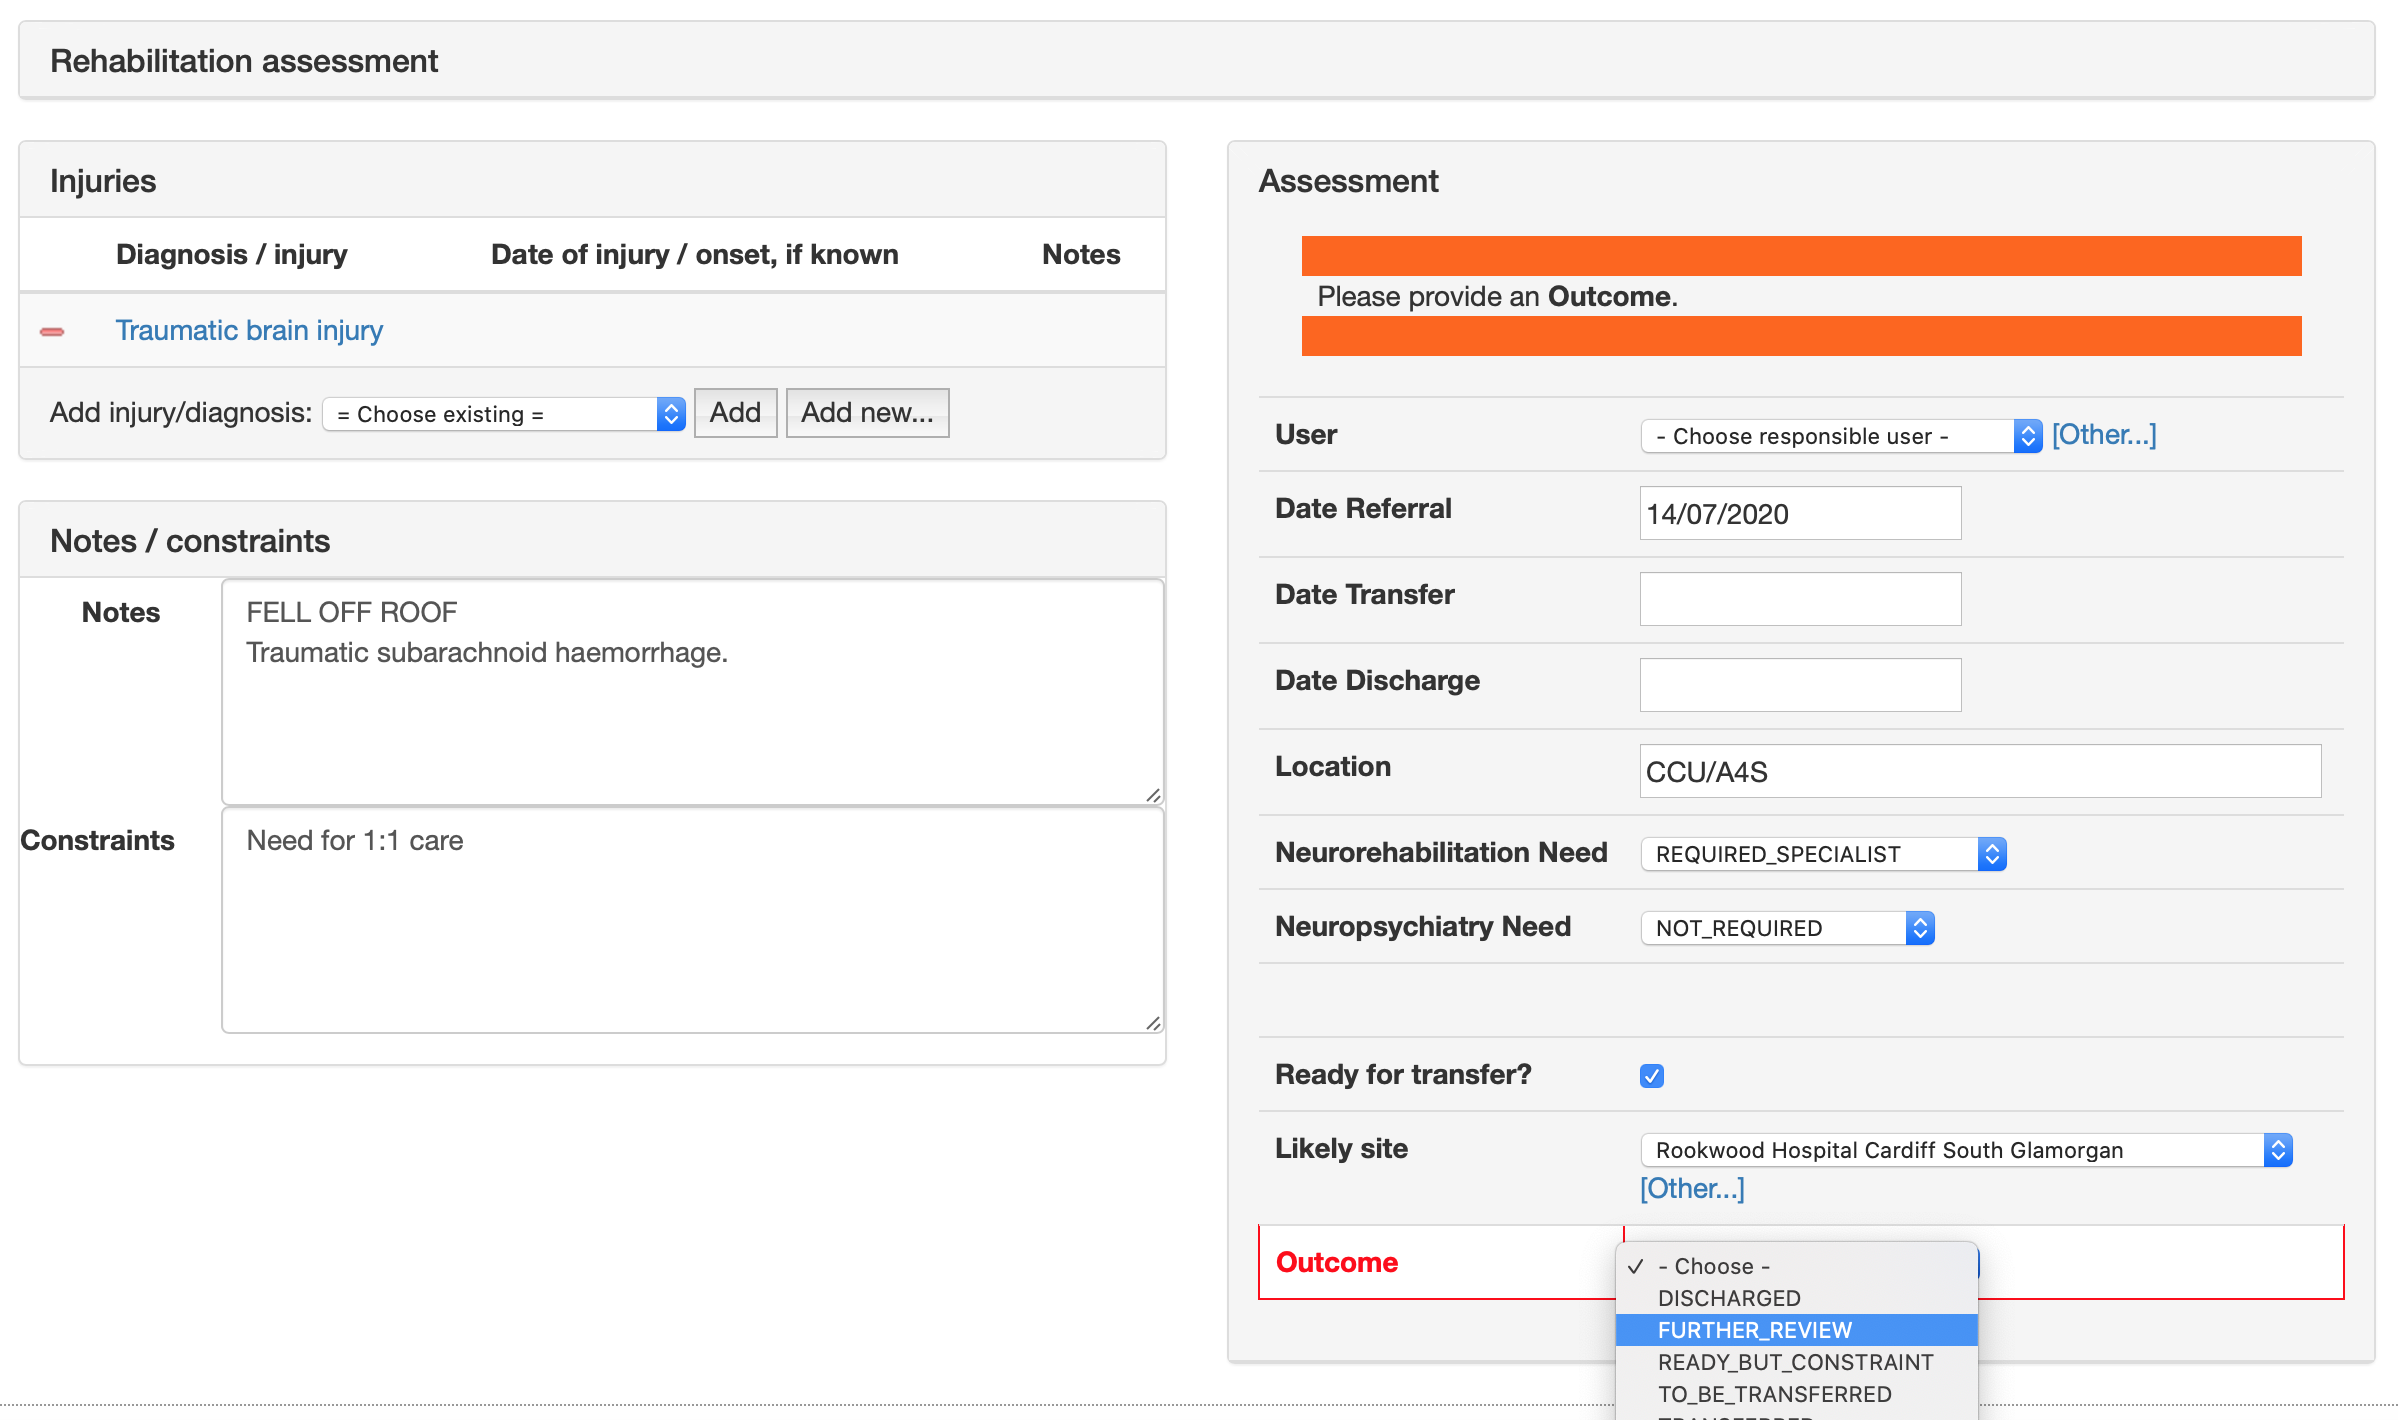Remove the Traumatic brain injury entry
The width and height of the screenshot is (2398, 1420).
pos(52,331)
